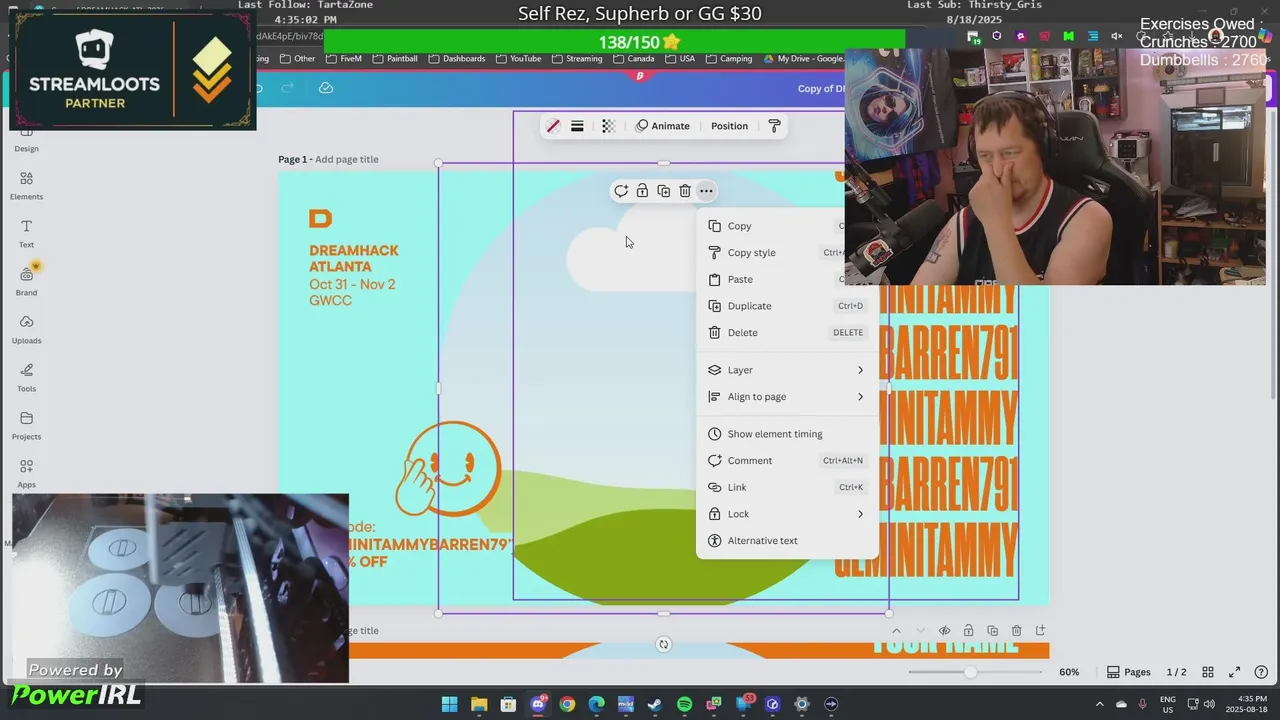Click the Animate button

pos(663,126)
